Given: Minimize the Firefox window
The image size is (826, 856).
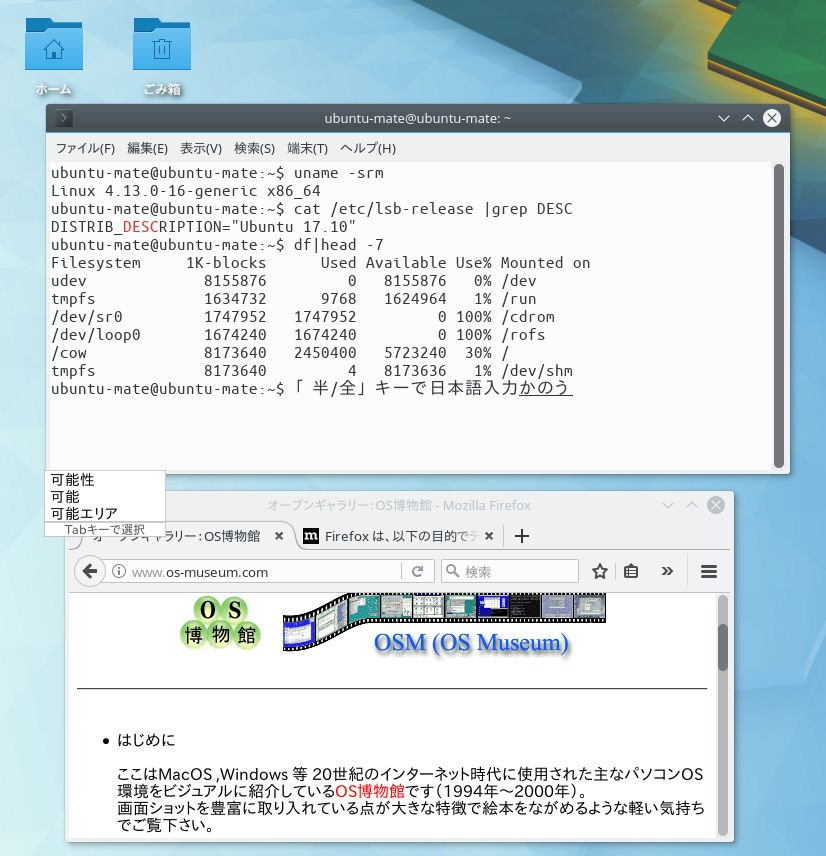Looking at the screenshot, I should (668, 506).
